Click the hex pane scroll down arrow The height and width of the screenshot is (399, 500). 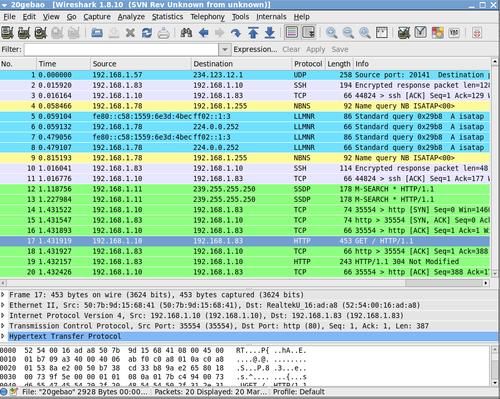(495, 383)
